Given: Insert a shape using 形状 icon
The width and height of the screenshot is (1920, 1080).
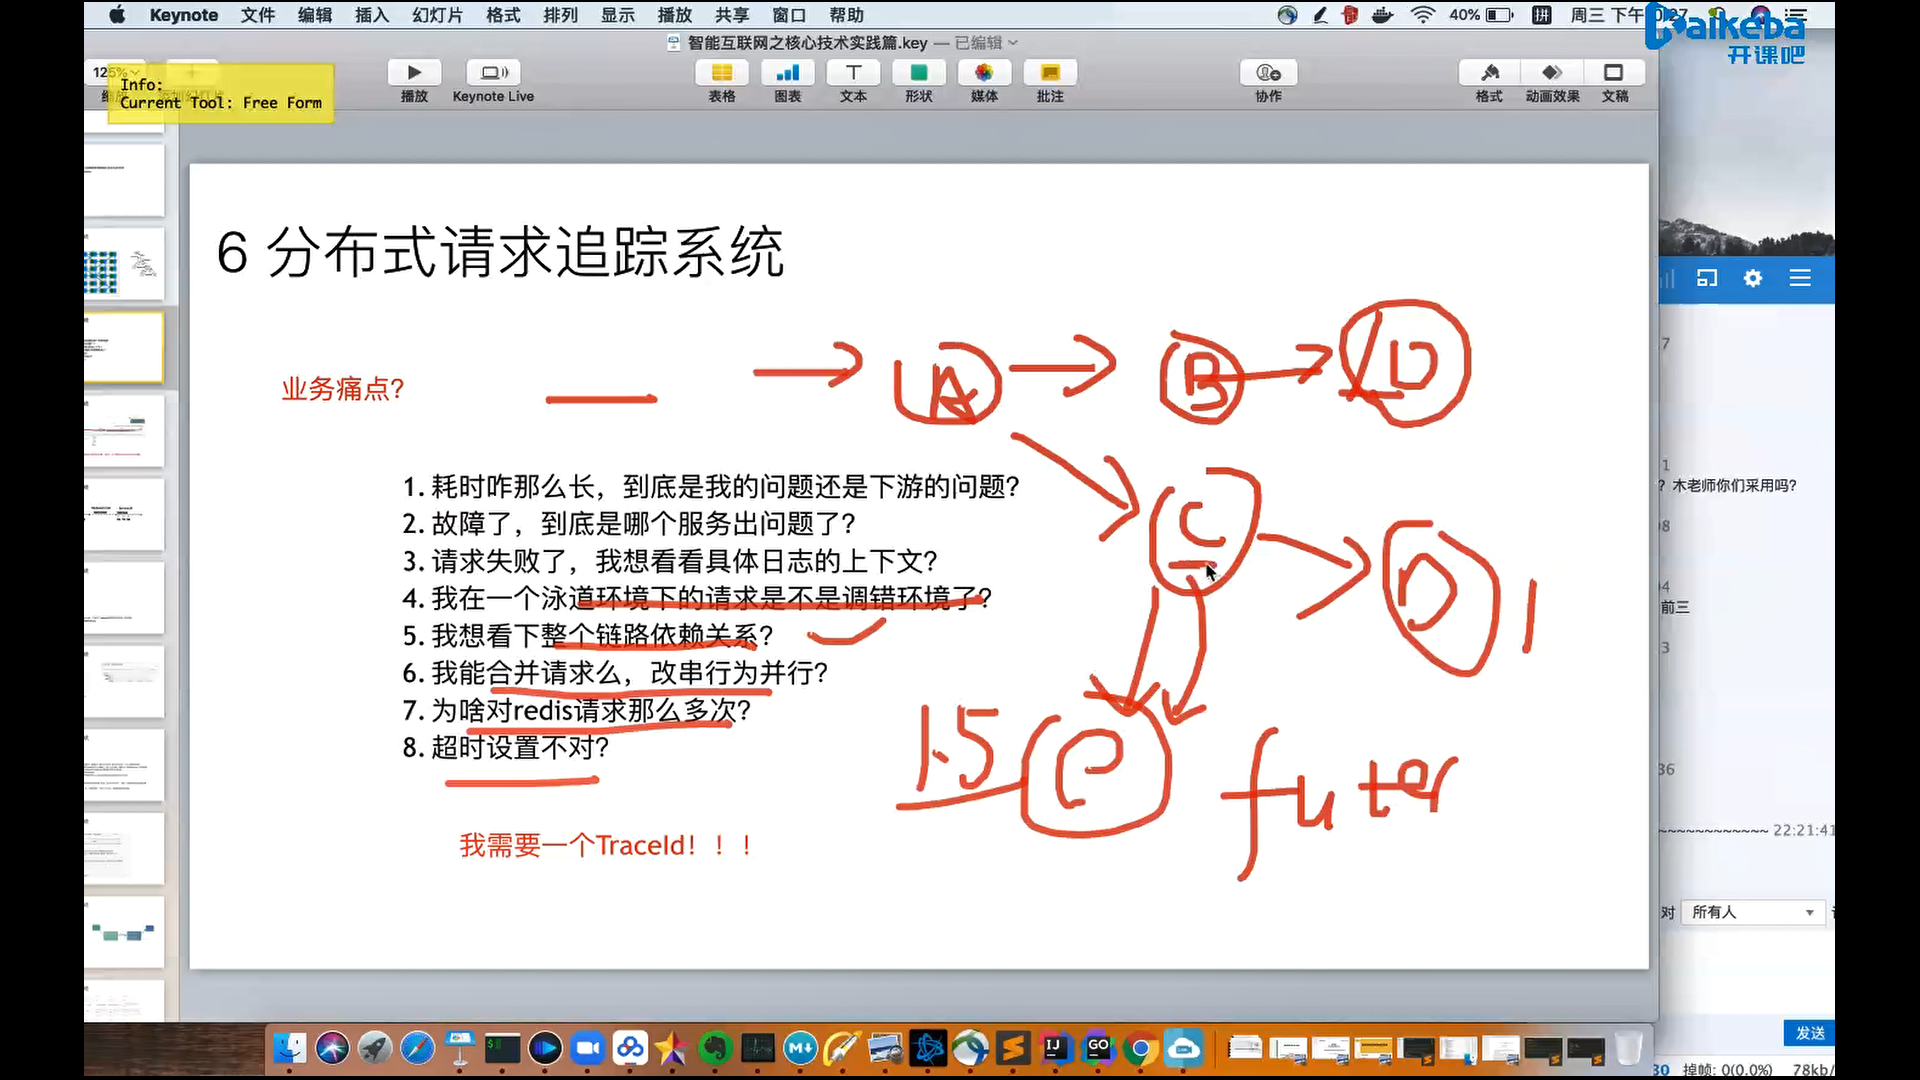Looking at the screenshot, I should [918, 73].
